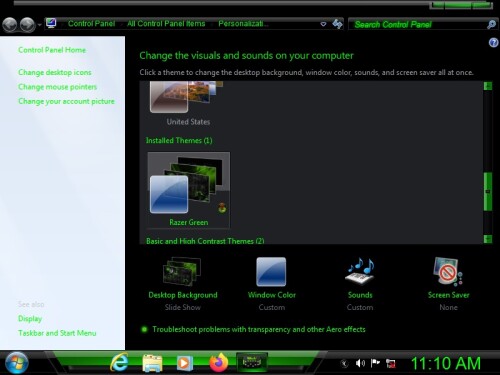
Task: Launch Internet Explorer from the taskbar
Action: [x=119, y=363]
